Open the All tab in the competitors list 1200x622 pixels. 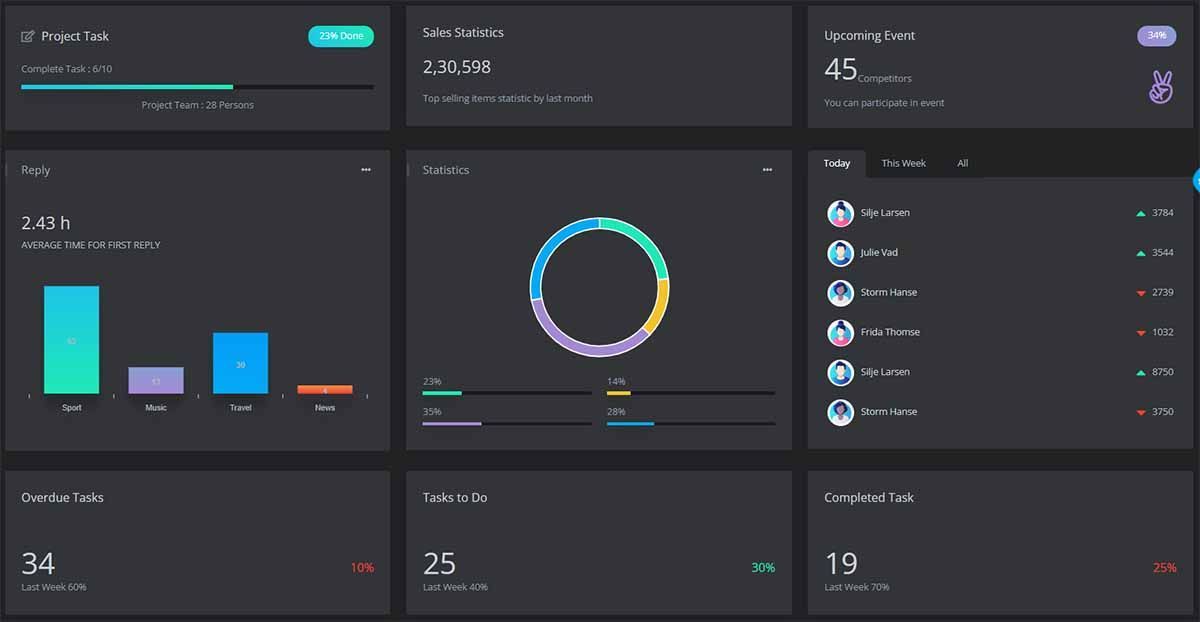point(962,163)
